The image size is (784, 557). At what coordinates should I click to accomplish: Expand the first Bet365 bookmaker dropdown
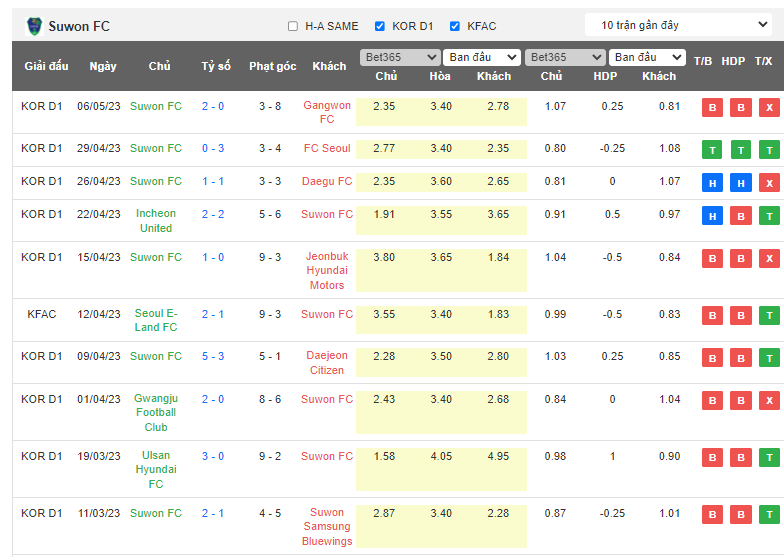coord(399,57)
